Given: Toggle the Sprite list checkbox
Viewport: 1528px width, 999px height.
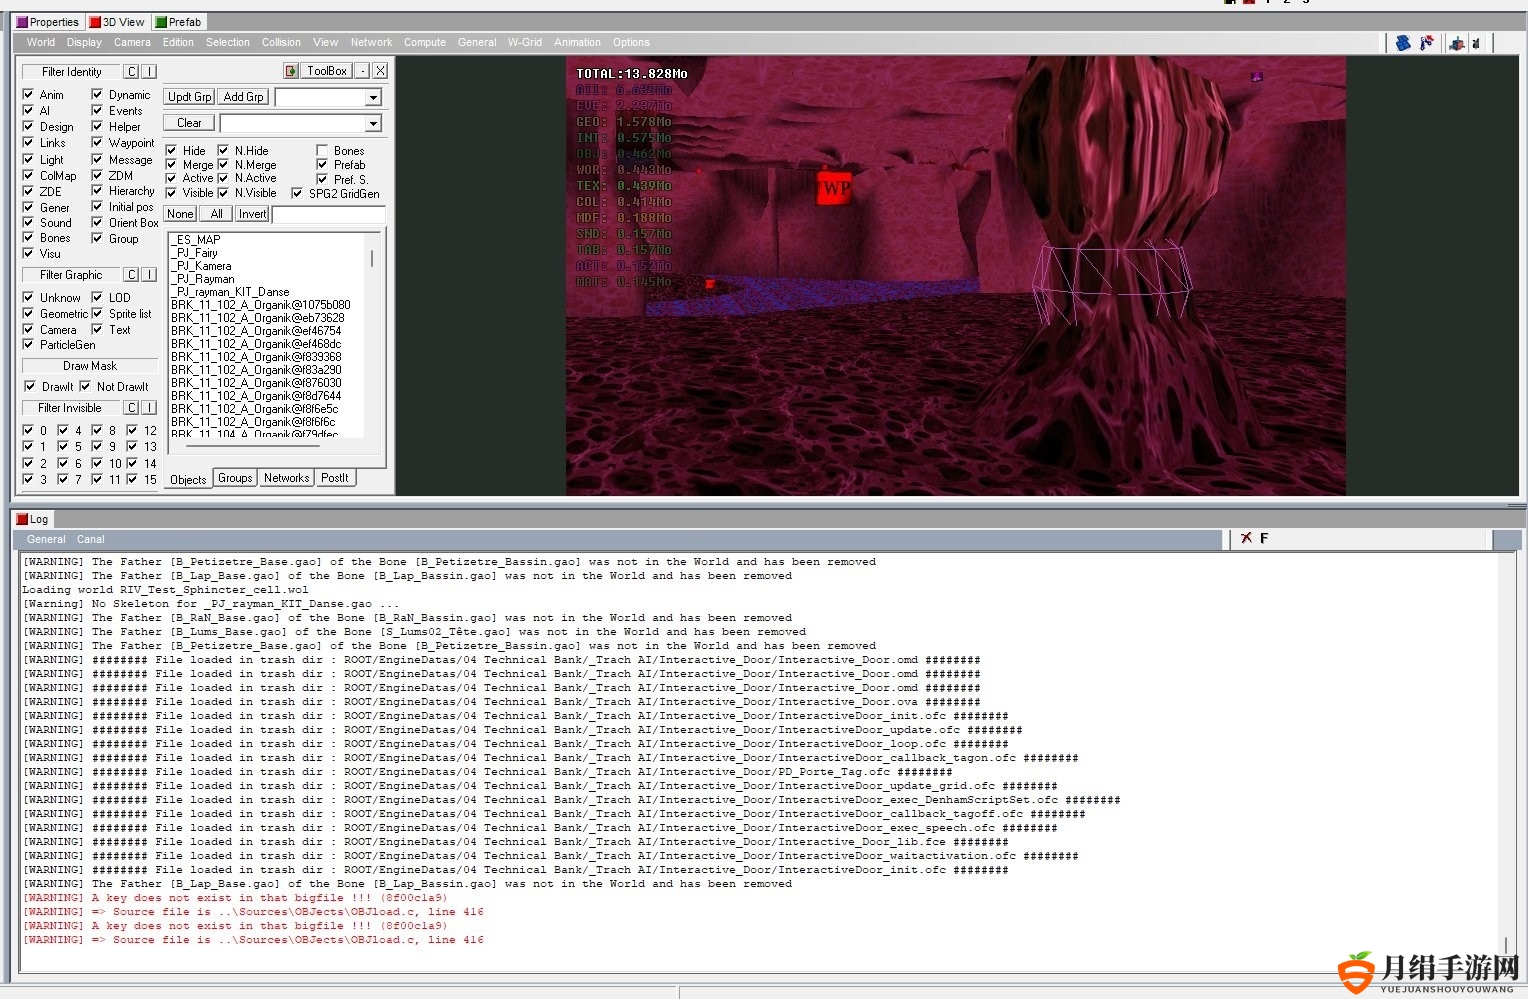Looking at the screenshot, I should click(97, 313).
